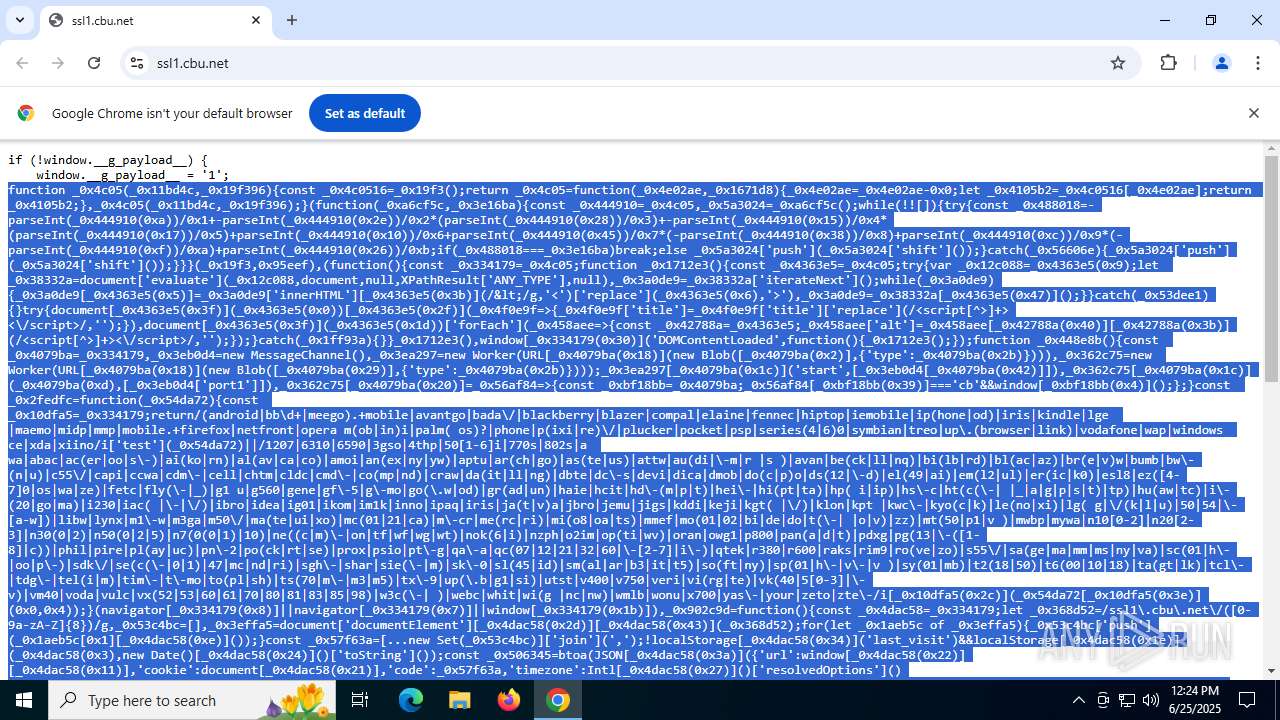Open Chrome three-dot menu
Screen dimensions: 1280x720
(1257, 63)
